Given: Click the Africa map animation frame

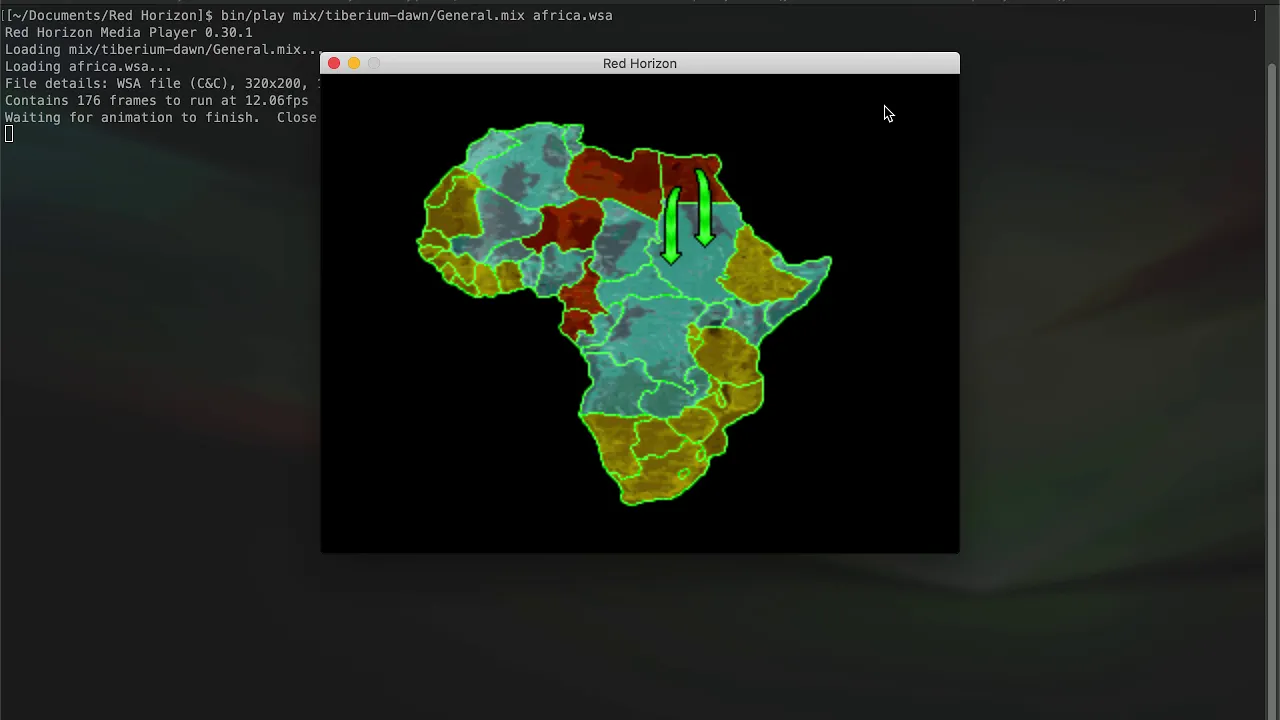Looking at the screenshot, I should (640, 313).
